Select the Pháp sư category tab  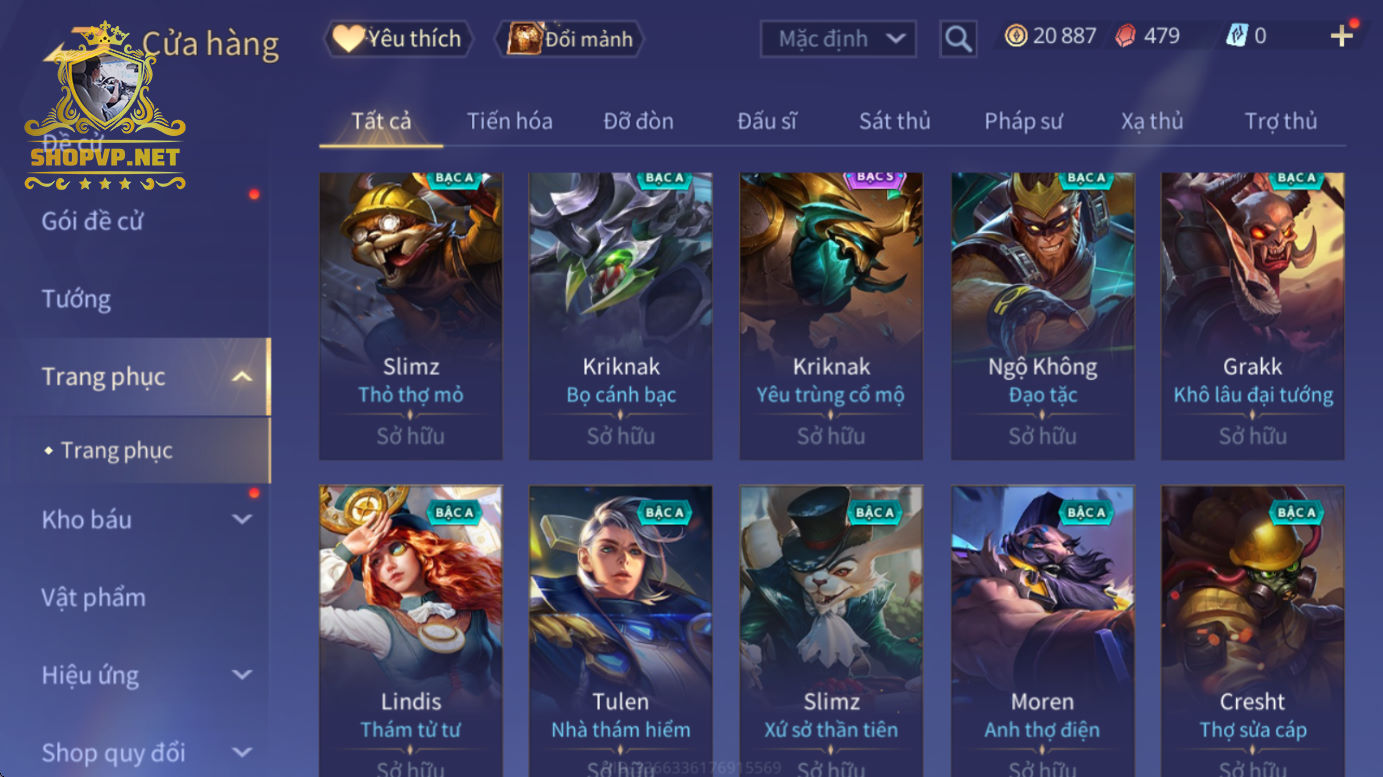[1023, 121]
